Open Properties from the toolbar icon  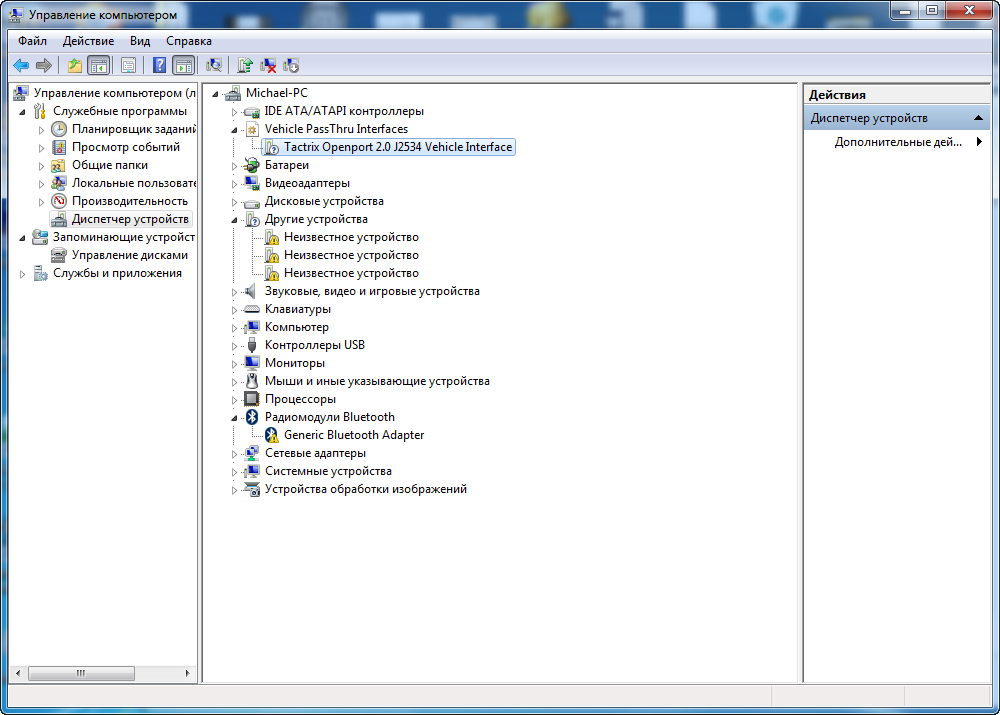[x=128, y=66]
